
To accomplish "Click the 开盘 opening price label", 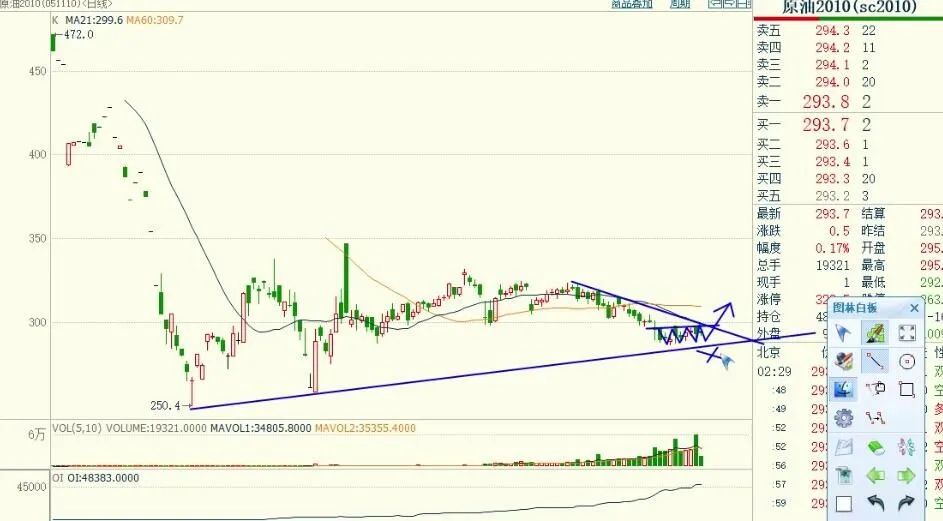I will coord(873,248).
